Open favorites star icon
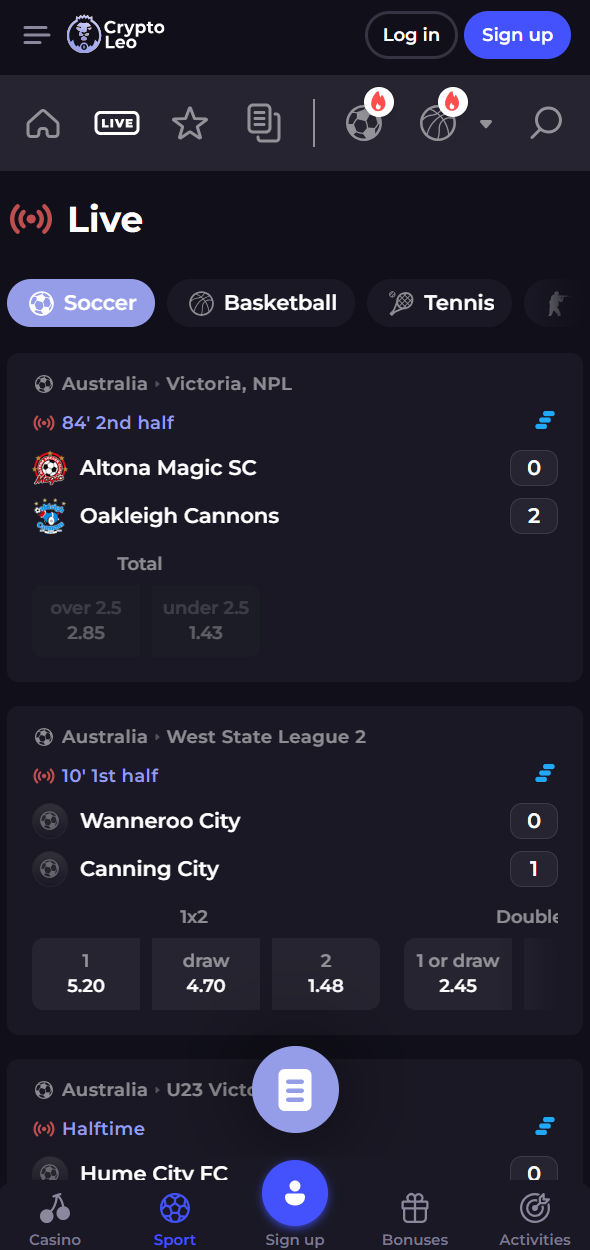Viewport: 590px width, 1250px height. 190,124
